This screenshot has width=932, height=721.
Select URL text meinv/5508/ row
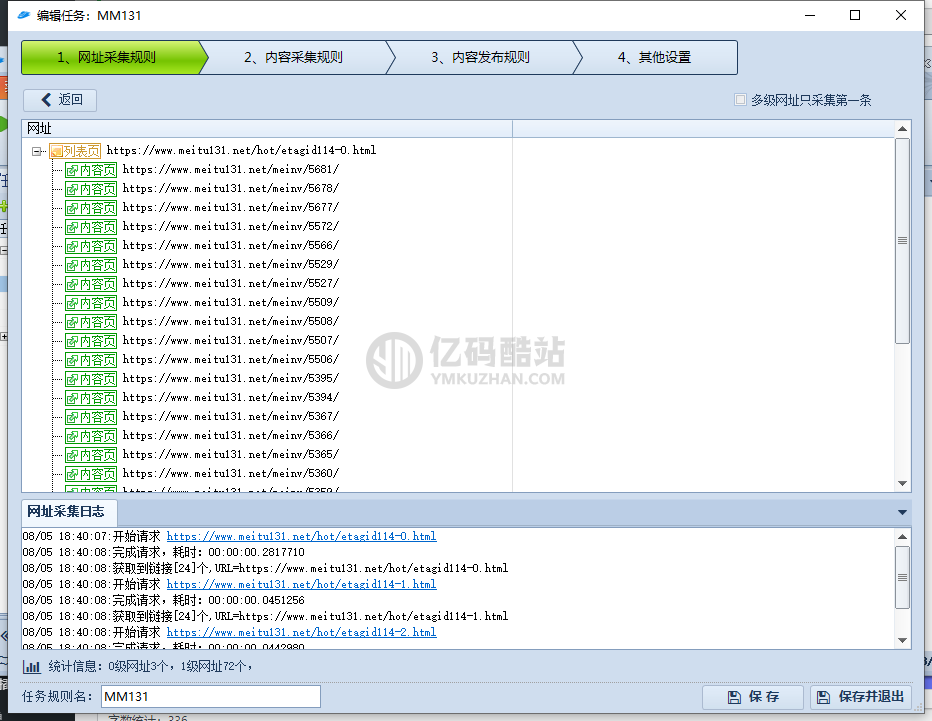pyautogui.click(x=231, y=322)
